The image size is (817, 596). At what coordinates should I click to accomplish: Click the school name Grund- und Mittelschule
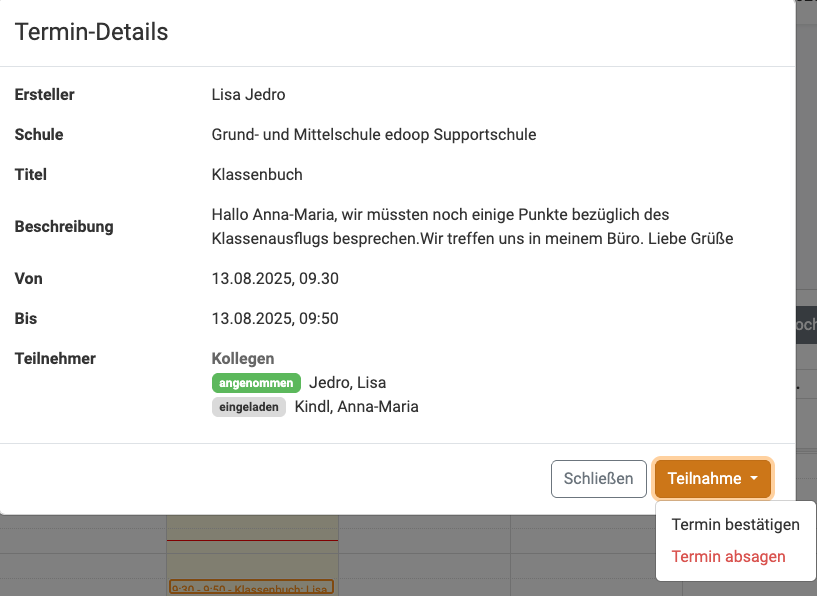coord(374,134)
